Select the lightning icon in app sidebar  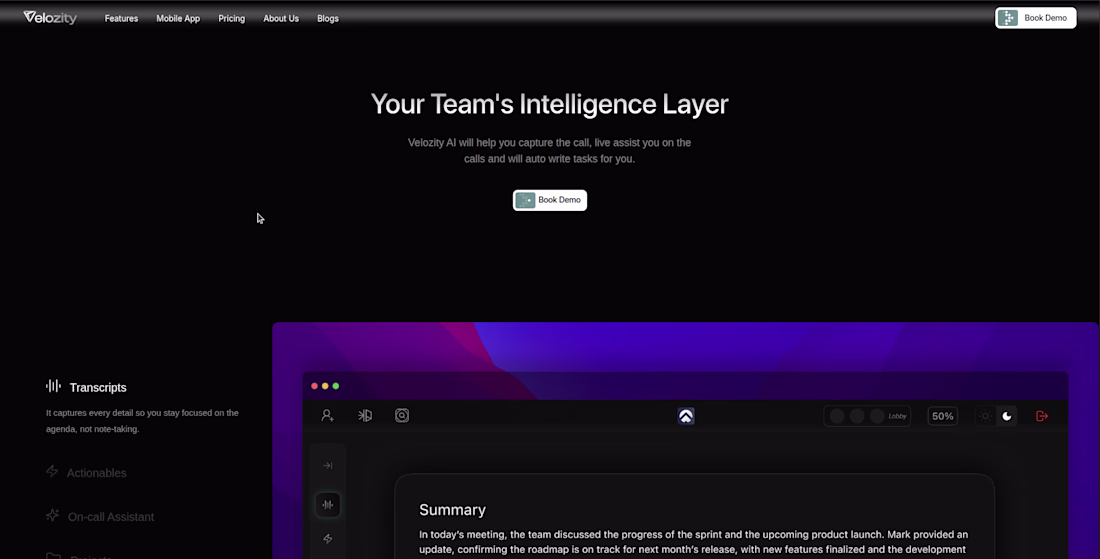pyautogui.click(x=328, y=539)
